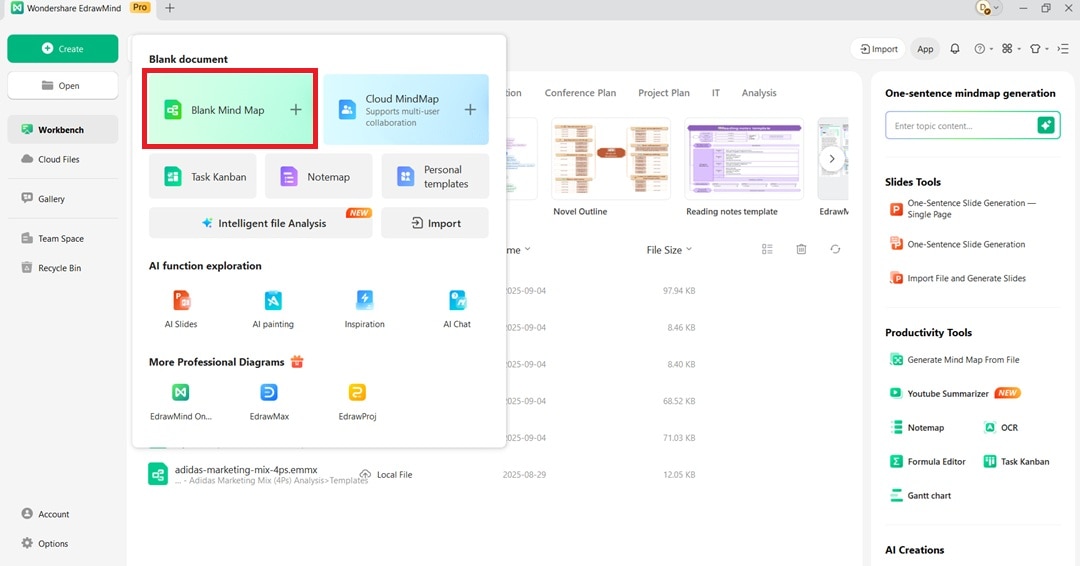Open the shirt theme dropdown
The height and width of the screenshot is (566, 1080).
pyautogui.click(x=1039, y=49)
